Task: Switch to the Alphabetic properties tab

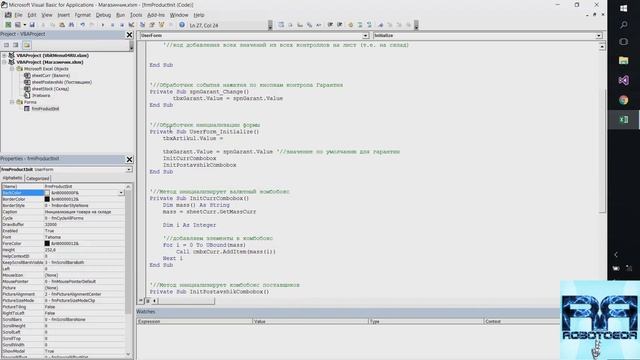Action: (12, 178)
